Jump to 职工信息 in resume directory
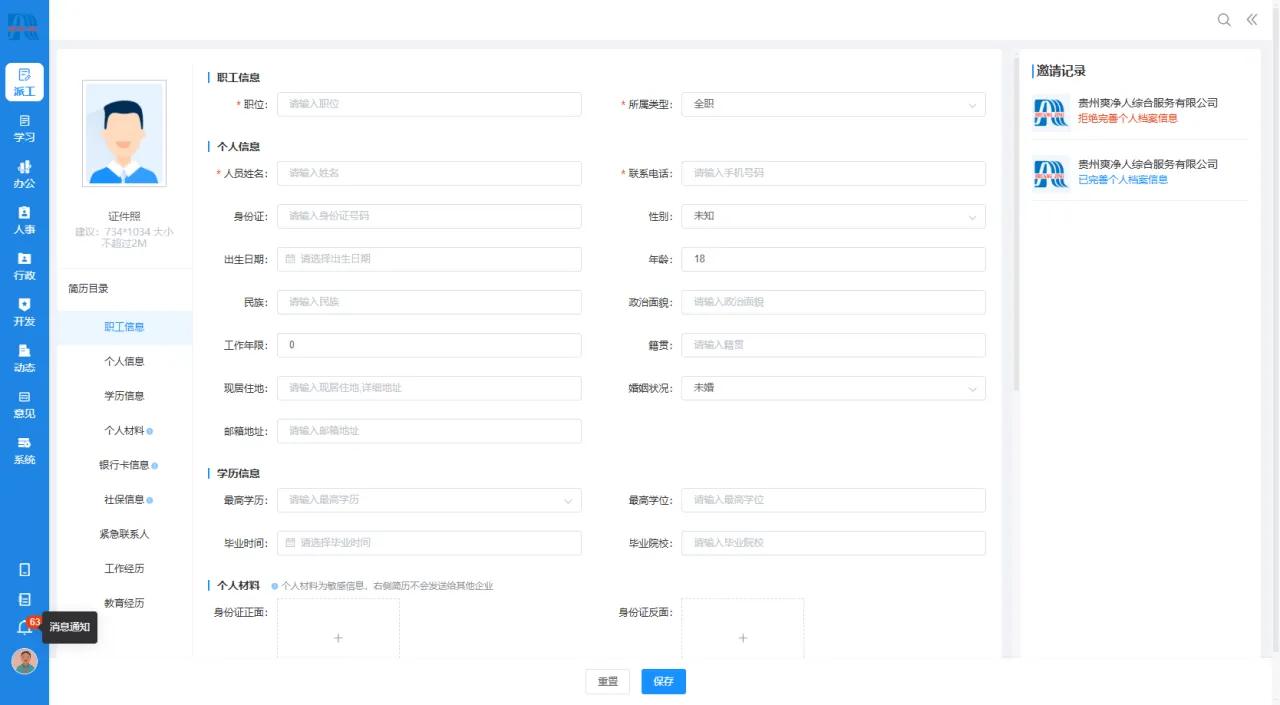The height and width of the screenshot is (705, 1280). pos(124,327)
